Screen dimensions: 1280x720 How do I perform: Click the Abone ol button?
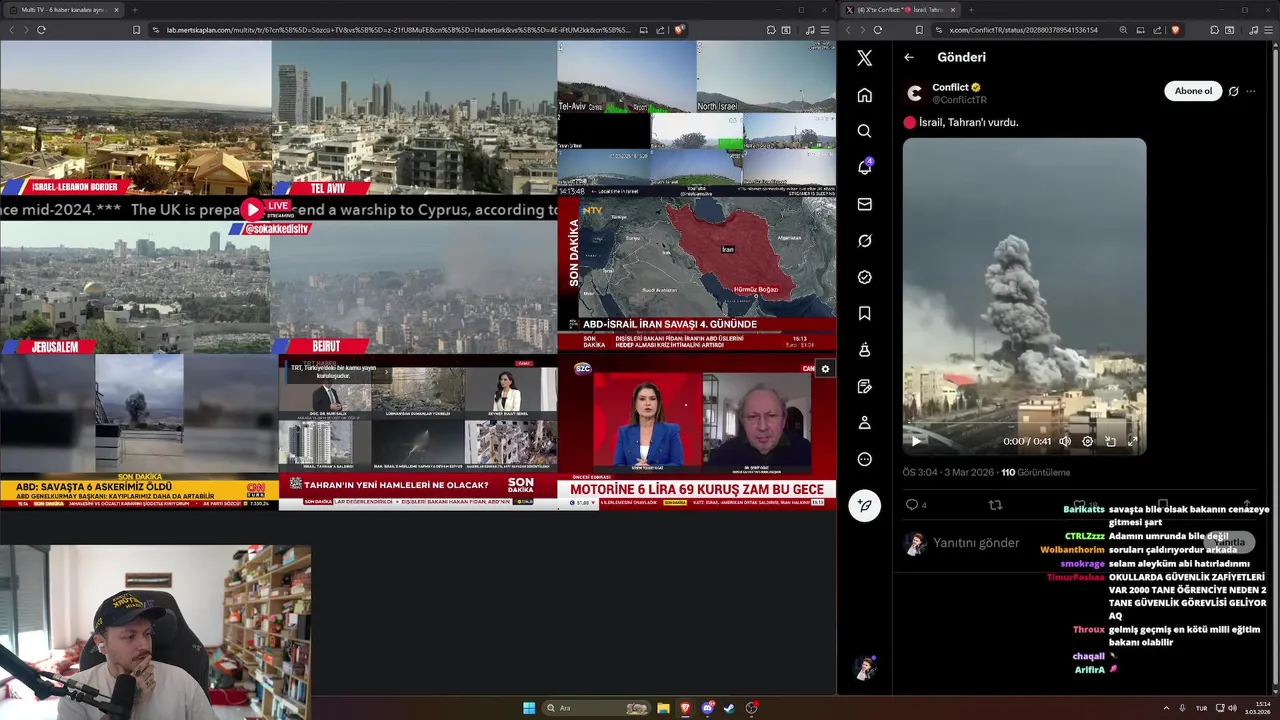[x=1193, y=91]
